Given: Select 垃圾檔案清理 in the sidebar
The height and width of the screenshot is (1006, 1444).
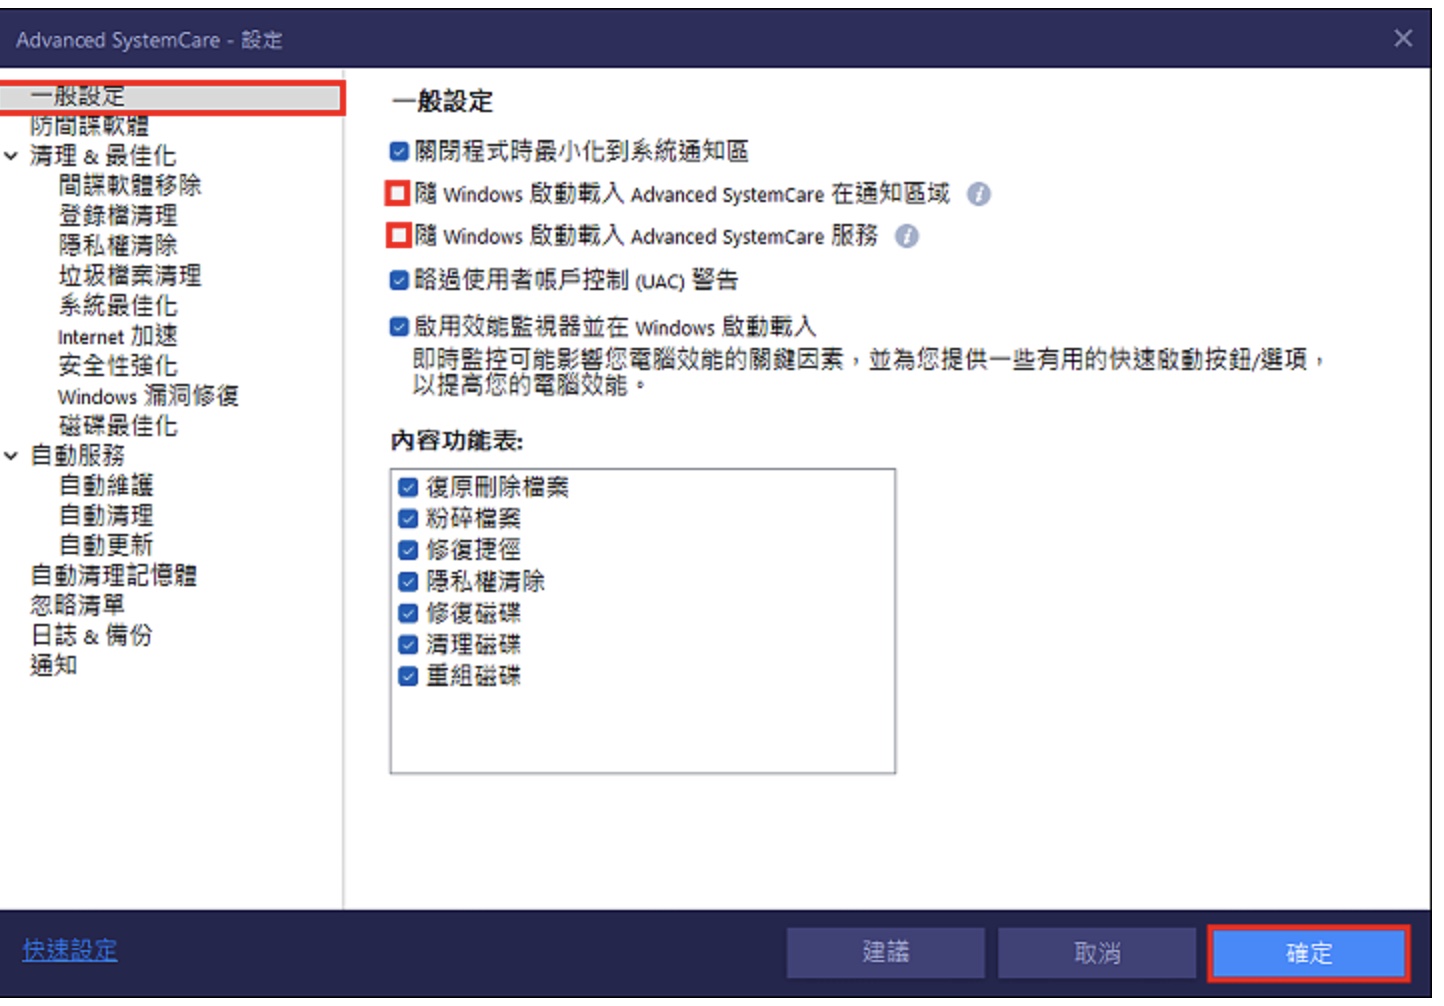Looking at the screenshot, I should [x=130, y=276].
